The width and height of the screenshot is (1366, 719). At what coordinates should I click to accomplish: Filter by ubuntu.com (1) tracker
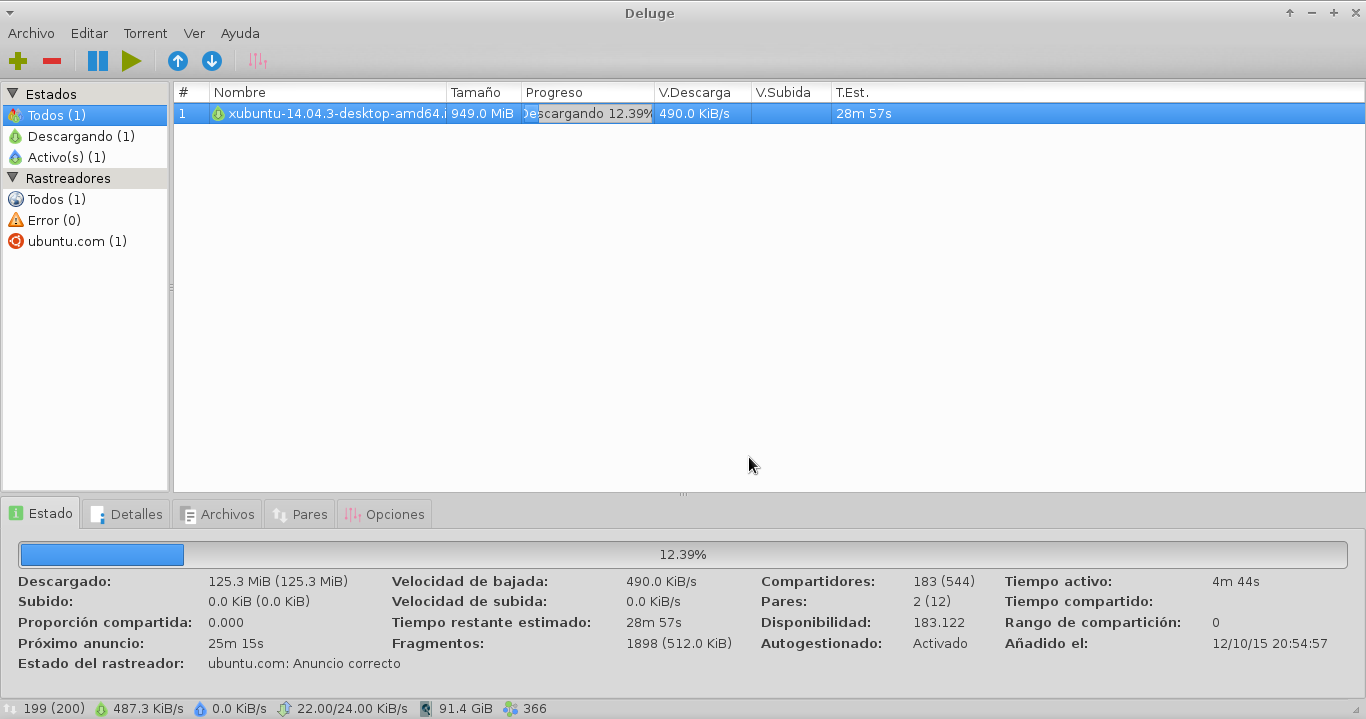(85, 241)
